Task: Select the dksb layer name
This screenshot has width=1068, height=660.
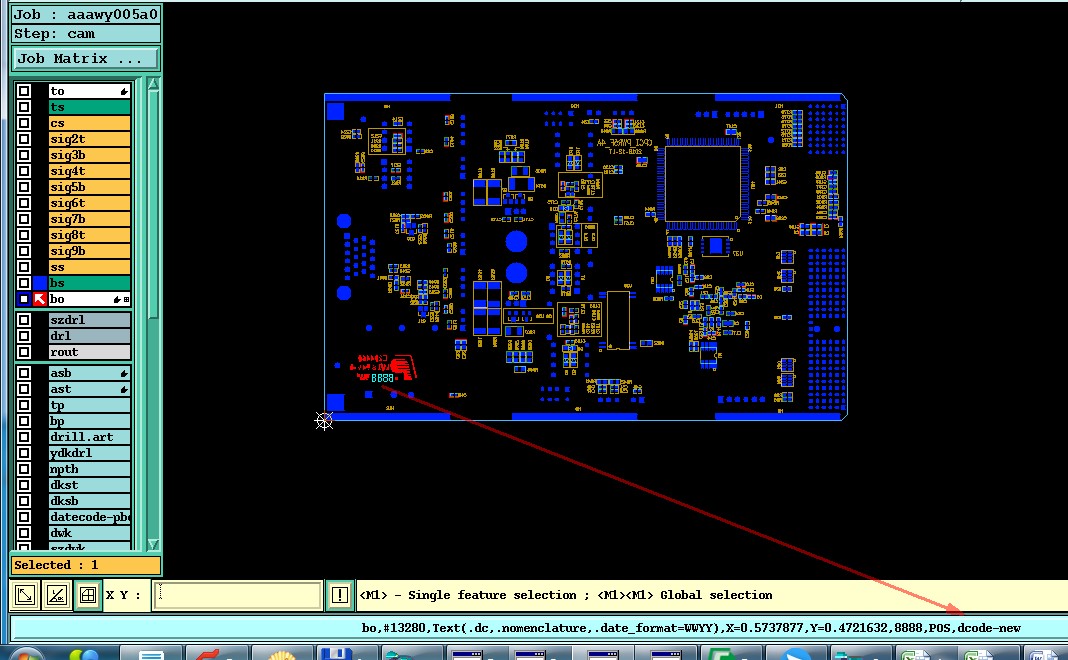Action: coord(89,501)
